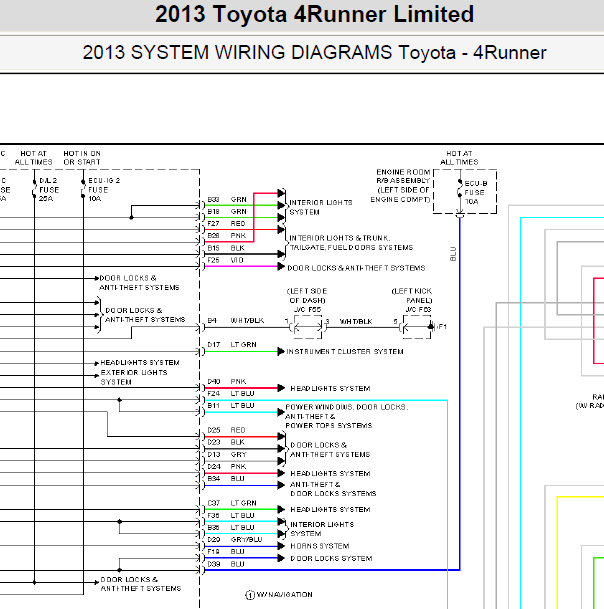Click pin label F27 RED
Screen dimensions: 604x609
tap(226, 223)
